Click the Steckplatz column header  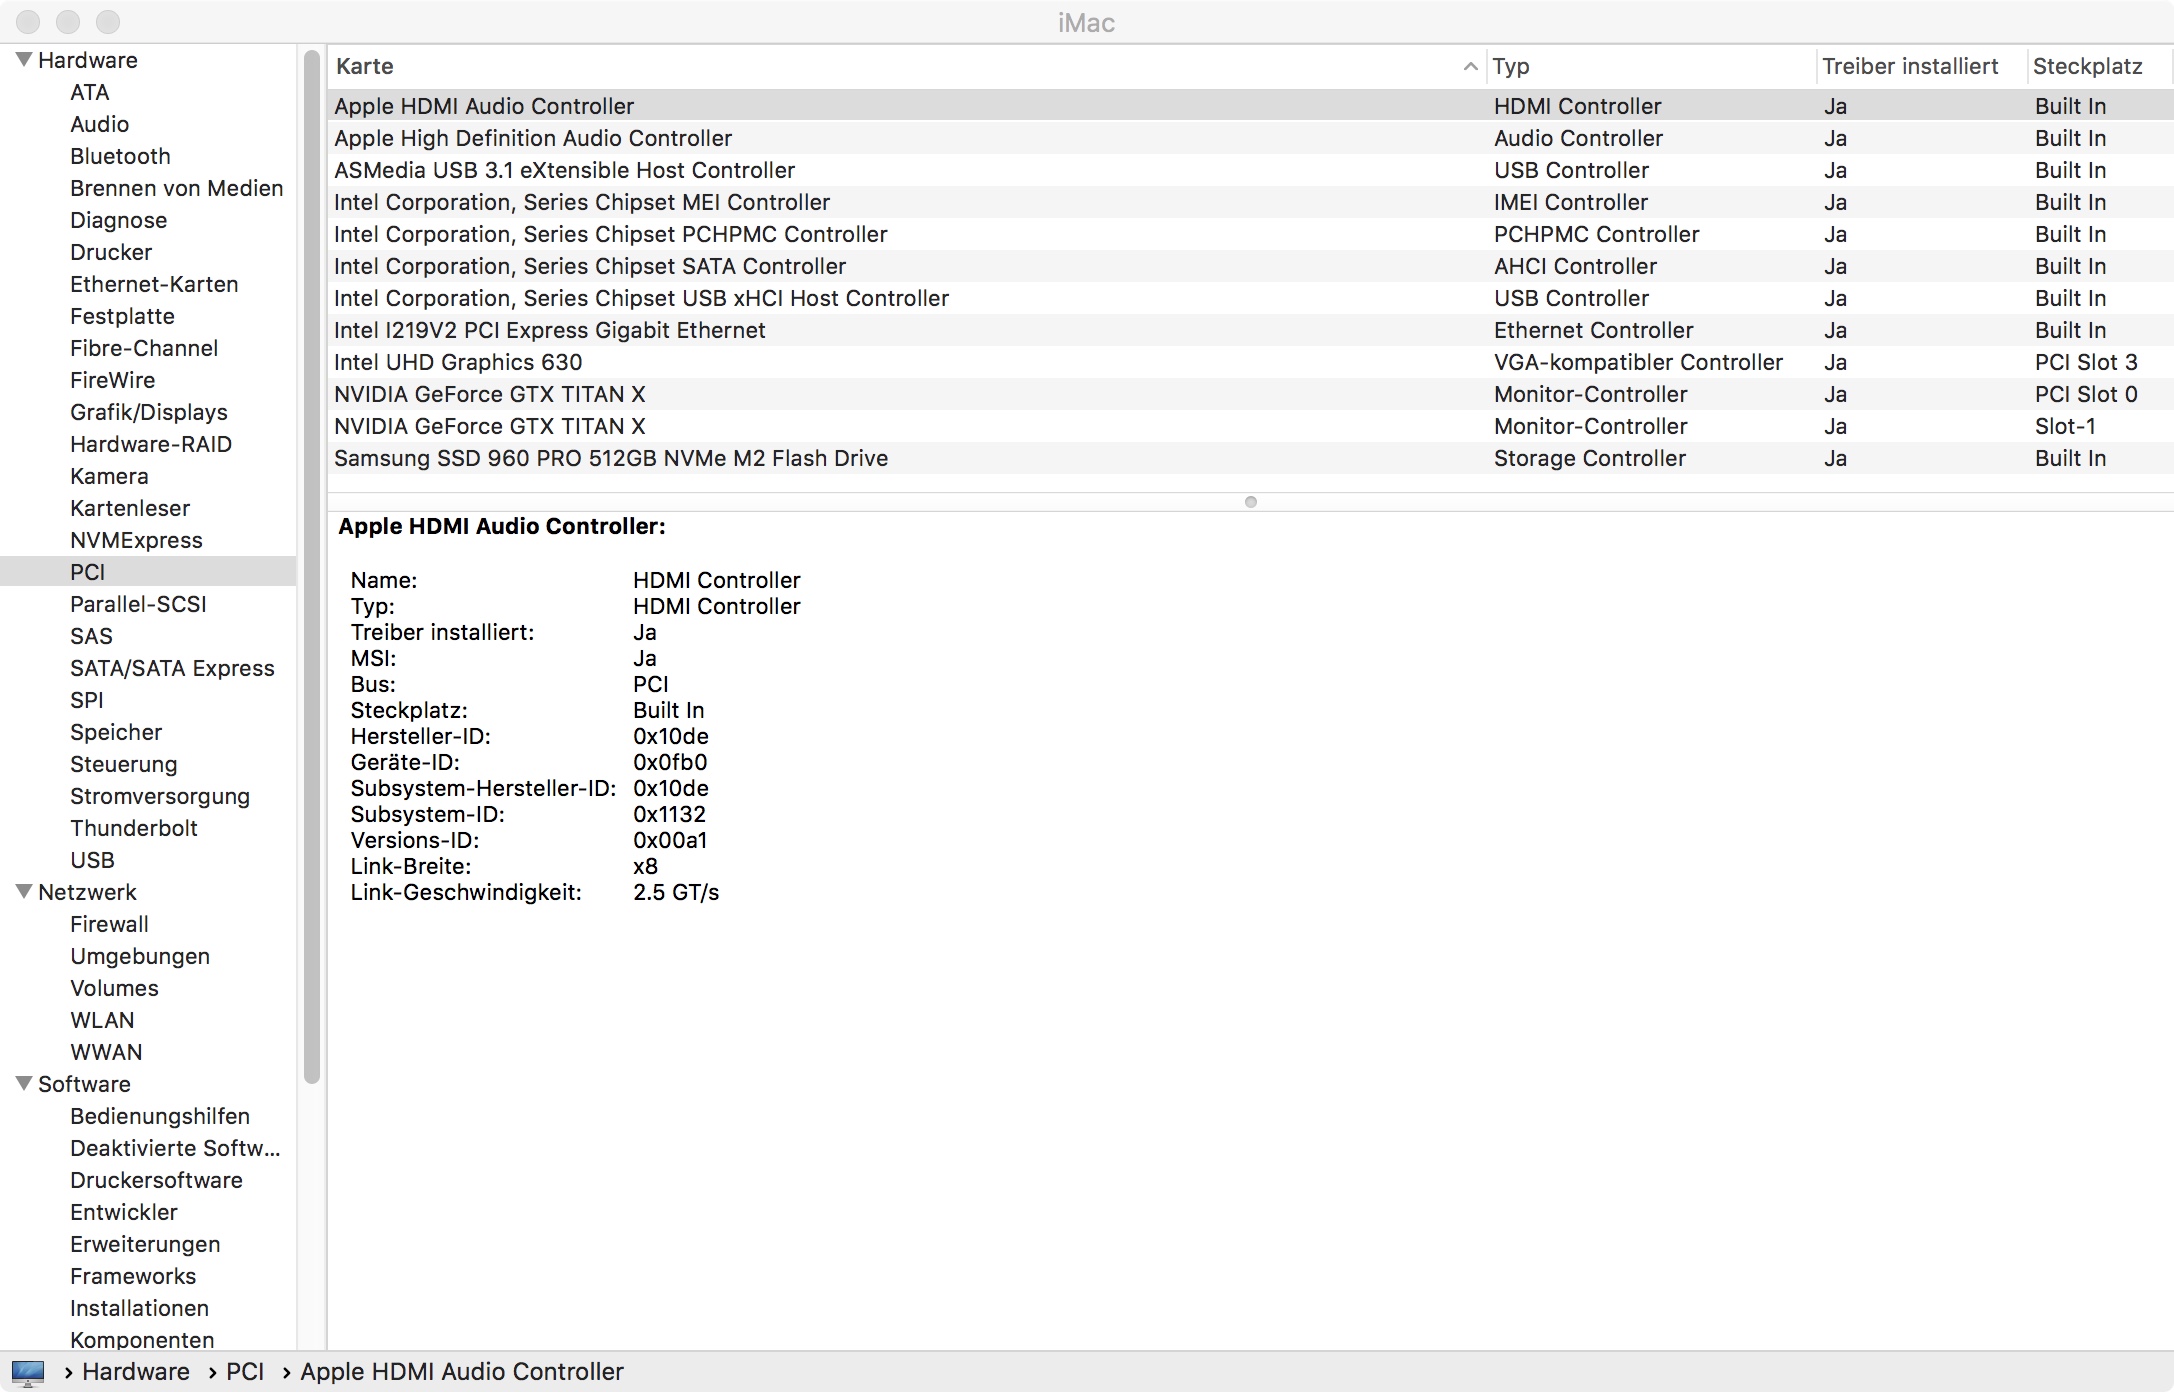(x=2087, y=67)
